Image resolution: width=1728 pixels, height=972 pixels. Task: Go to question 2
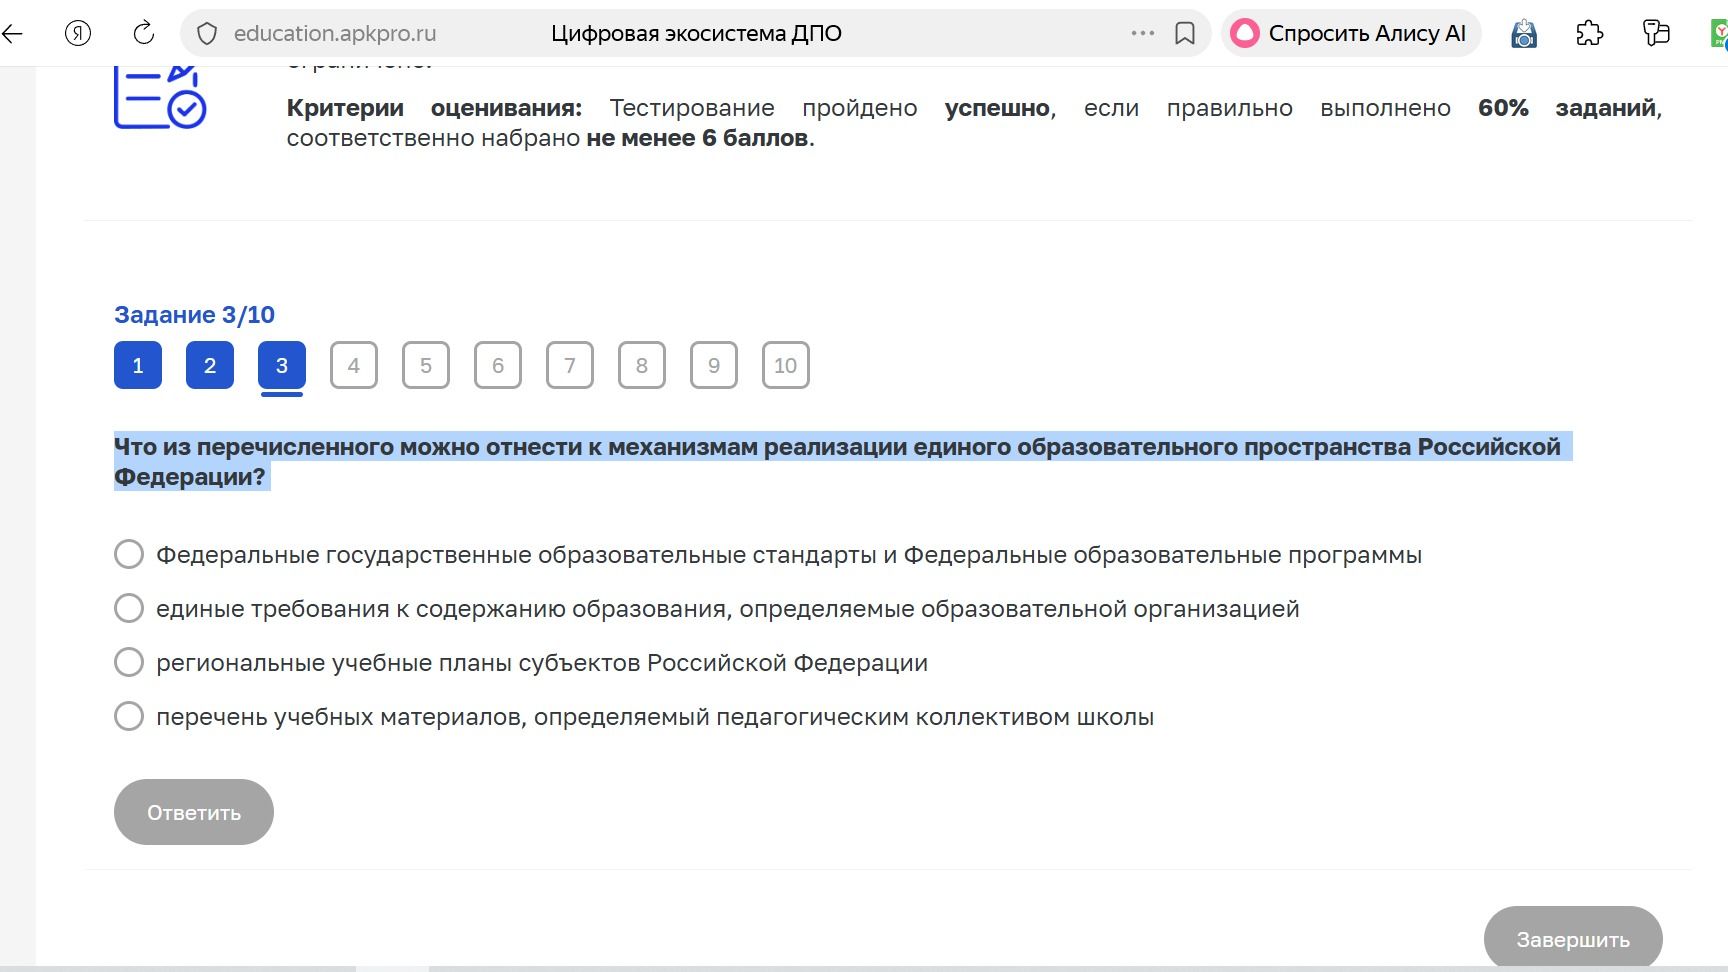pos(210,365)
